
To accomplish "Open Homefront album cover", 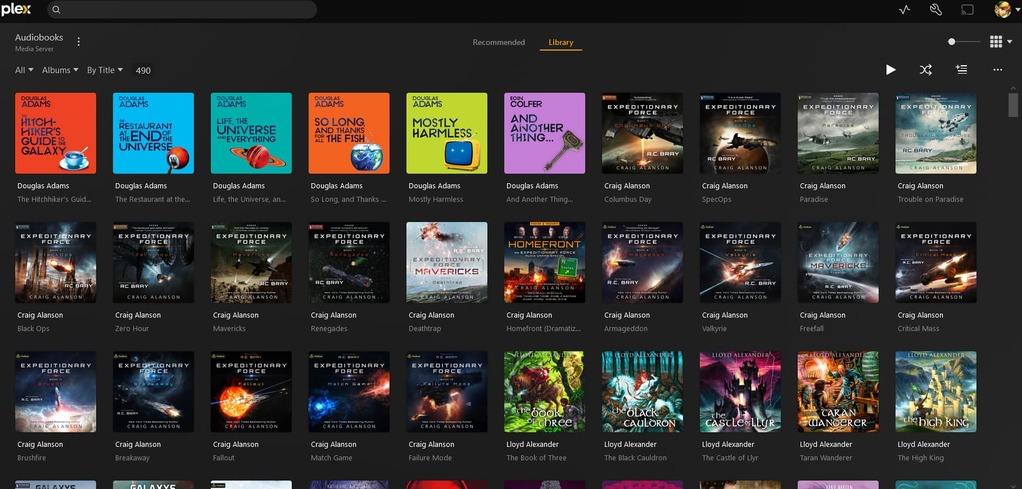I will (x=544, y=263).
